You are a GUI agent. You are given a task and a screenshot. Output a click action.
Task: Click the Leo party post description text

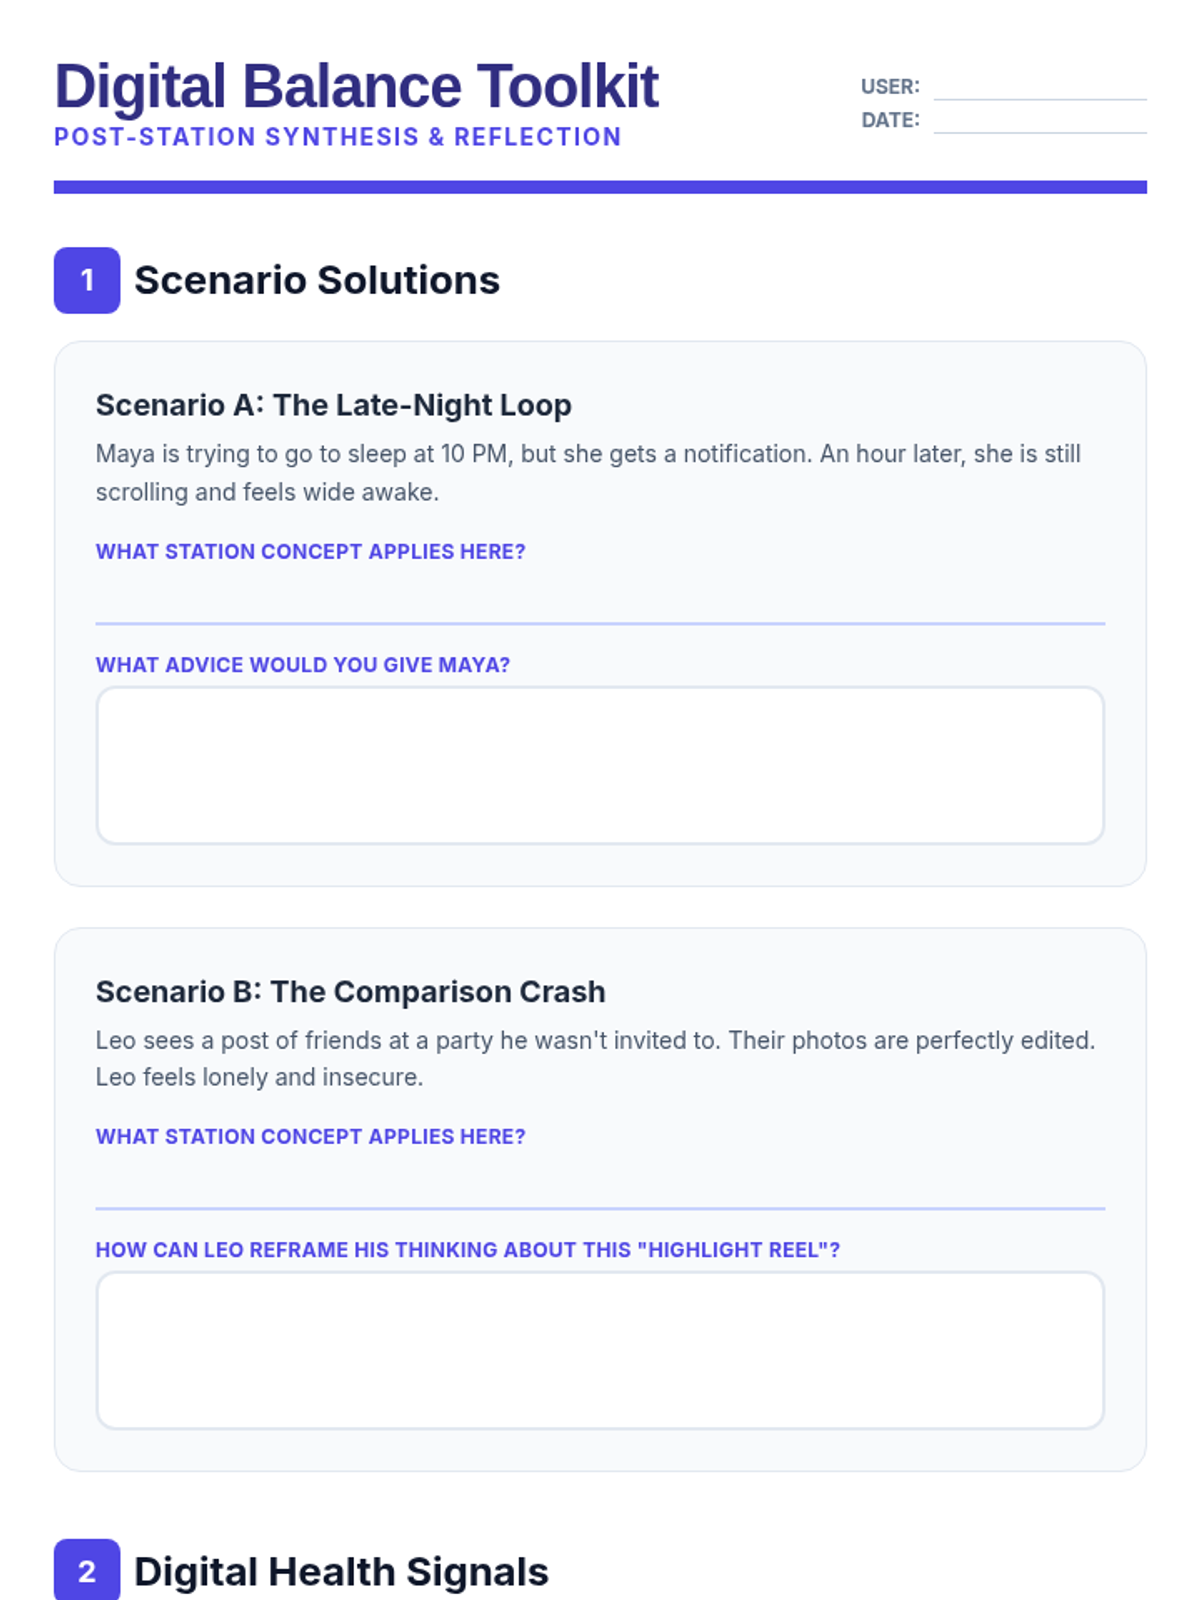[x=595, y=1059]
